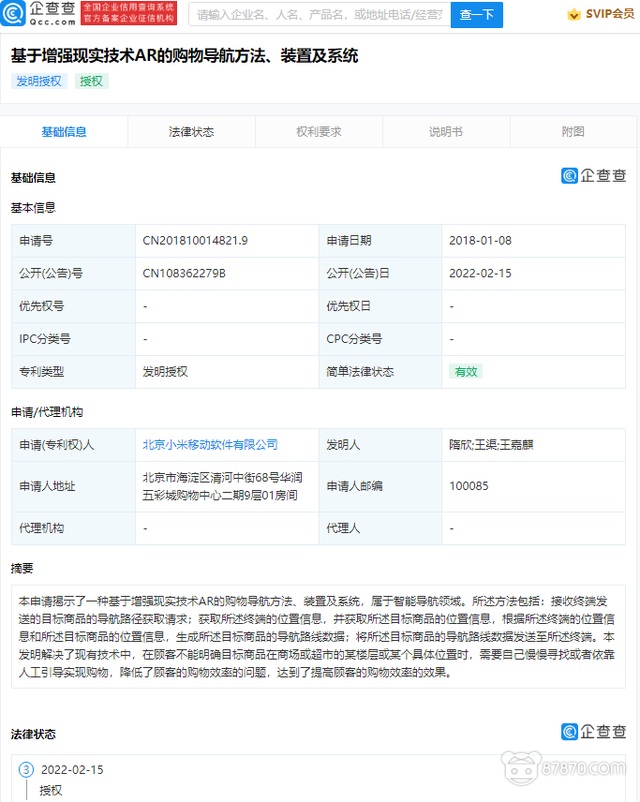Click the 简单法律状态 label cell
Viewport: 640px width, 802px height.
click(380, 372)
